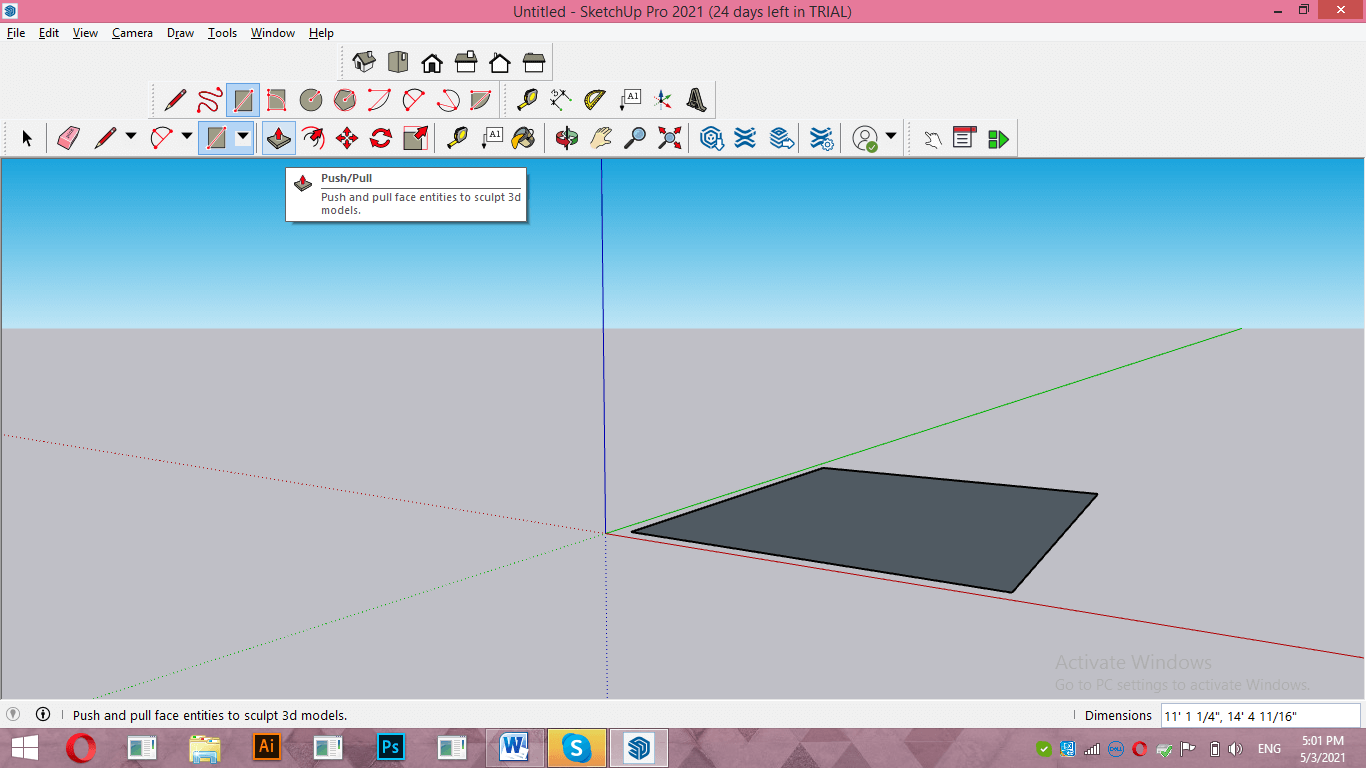Screen dimensions: 1366x768
Task: Open the Windows Start button
Action: [25, 748]
